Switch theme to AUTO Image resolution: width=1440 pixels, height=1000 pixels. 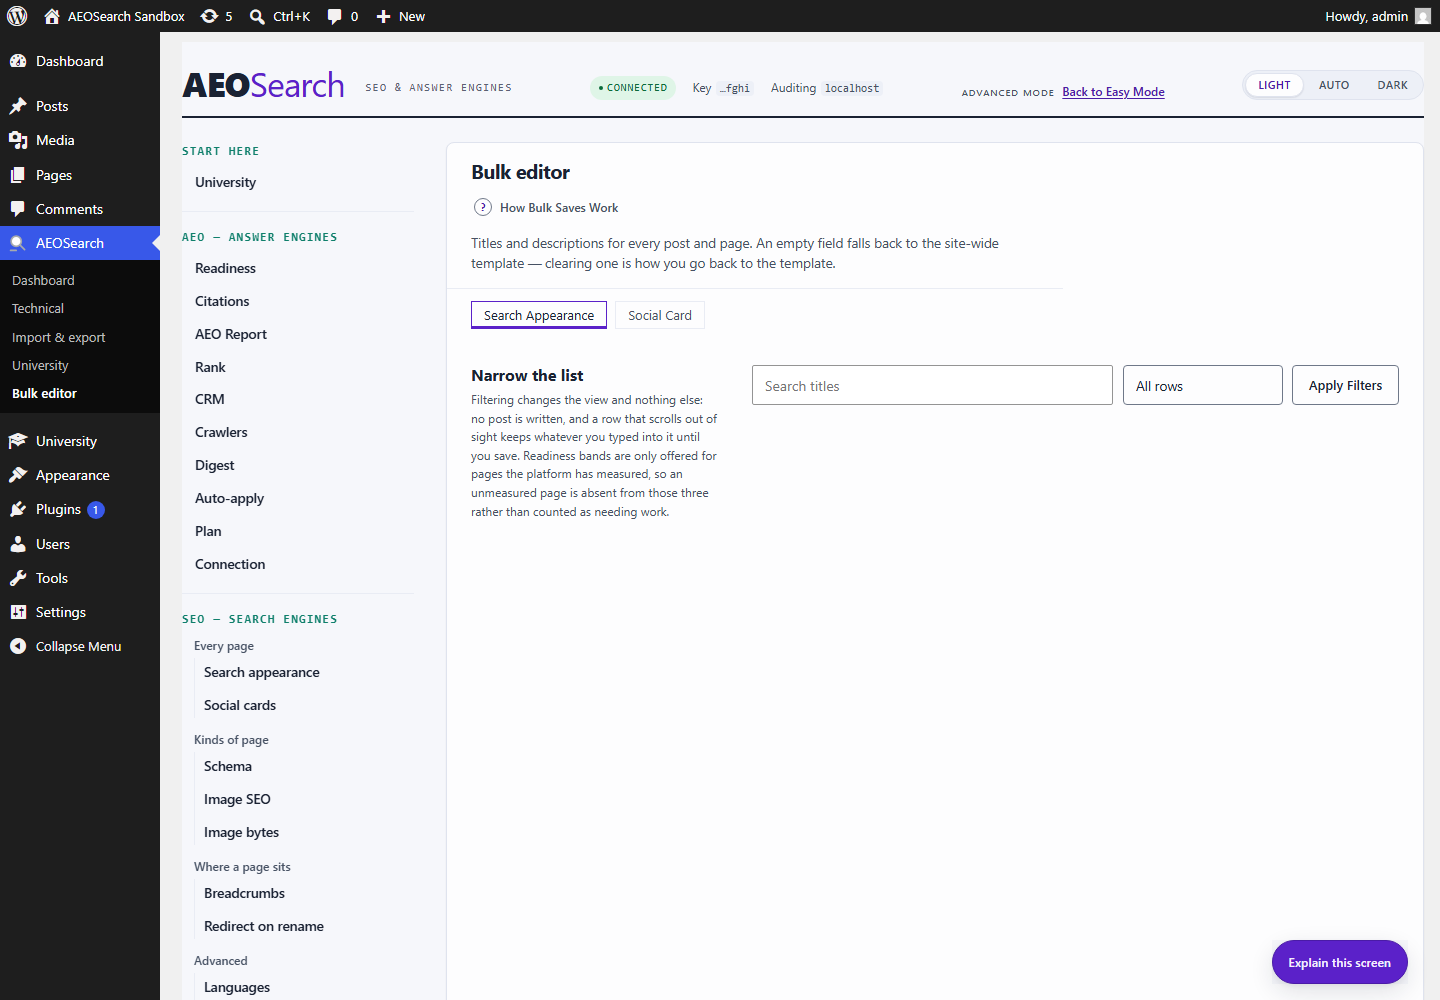[x=1334, y=85]
